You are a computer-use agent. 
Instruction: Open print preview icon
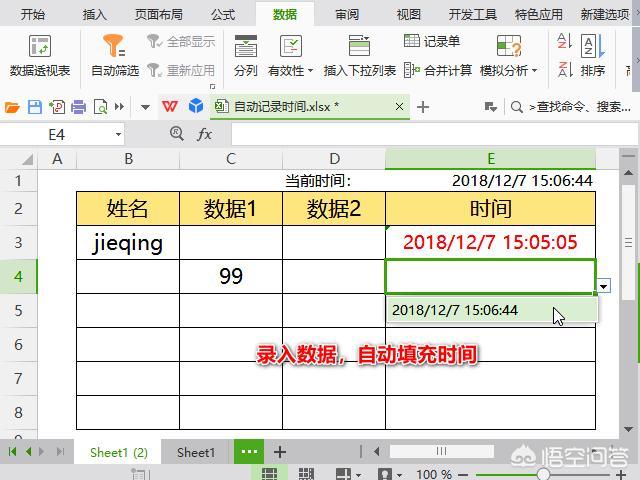coord(100,107)
